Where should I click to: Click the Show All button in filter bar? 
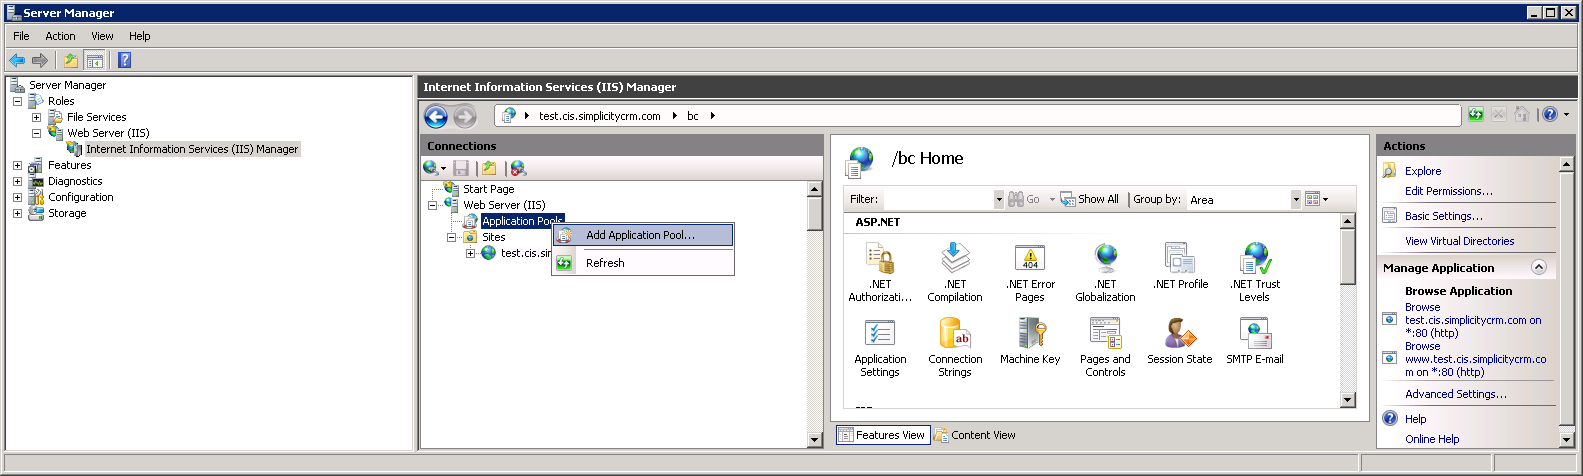[x=1089, y=199]
